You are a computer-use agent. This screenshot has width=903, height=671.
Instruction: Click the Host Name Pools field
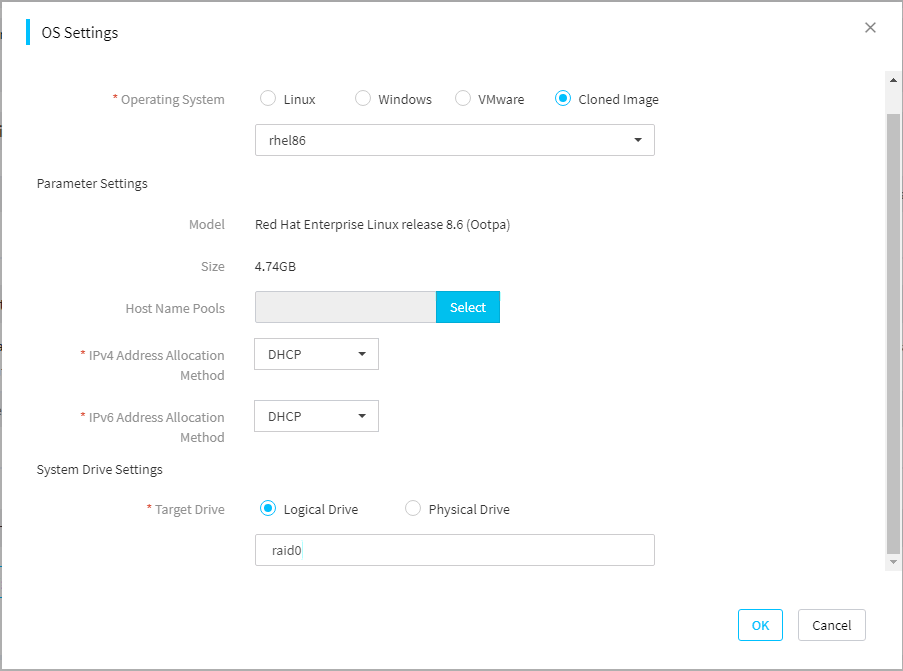(x=346, y=307)
